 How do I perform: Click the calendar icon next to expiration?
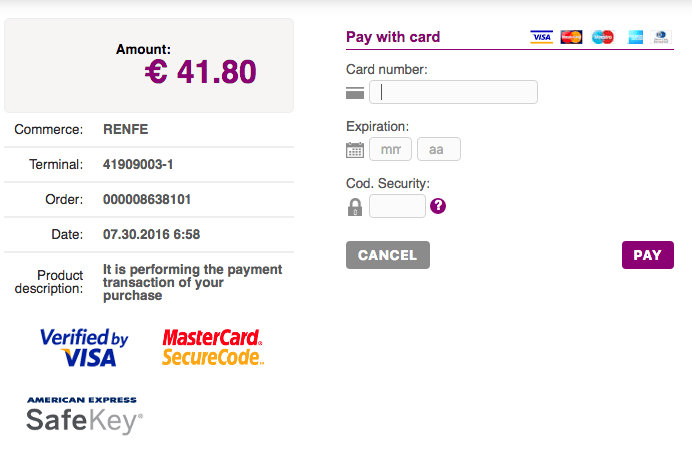[x=355, y=150]
